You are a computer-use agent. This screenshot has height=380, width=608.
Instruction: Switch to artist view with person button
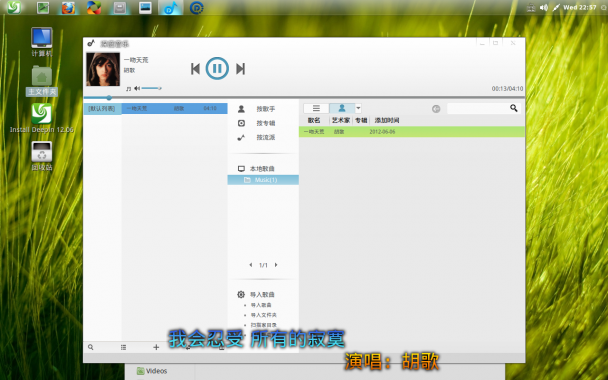tap(342, 108)
